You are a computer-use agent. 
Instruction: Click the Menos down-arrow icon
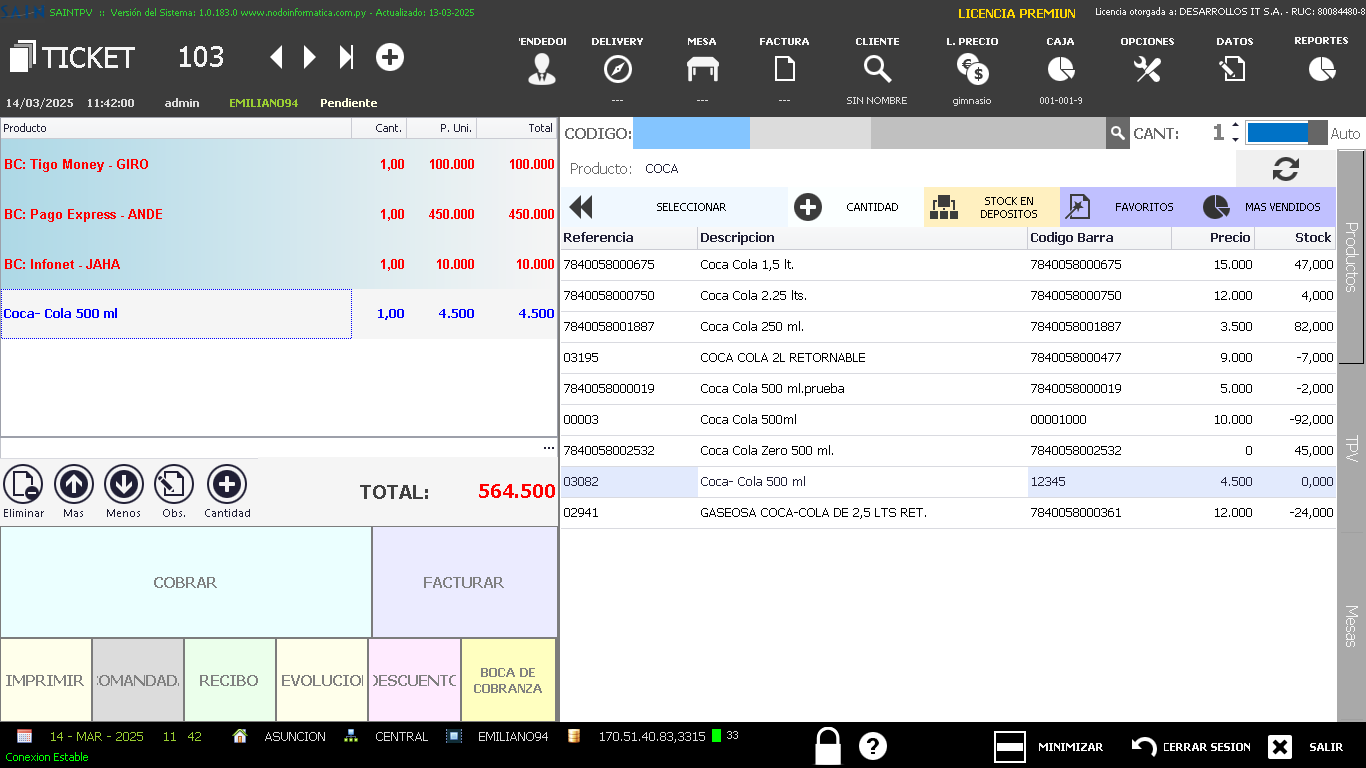point(124,485)
